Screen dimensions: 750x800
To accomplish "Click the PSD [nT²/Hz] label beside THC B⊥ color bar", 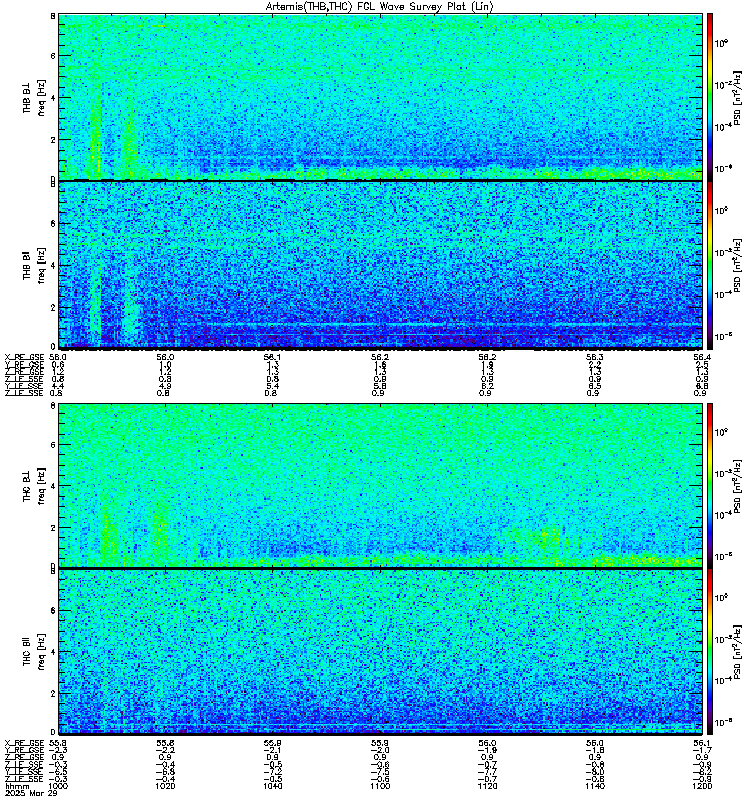I will click(x=738, y=485).
